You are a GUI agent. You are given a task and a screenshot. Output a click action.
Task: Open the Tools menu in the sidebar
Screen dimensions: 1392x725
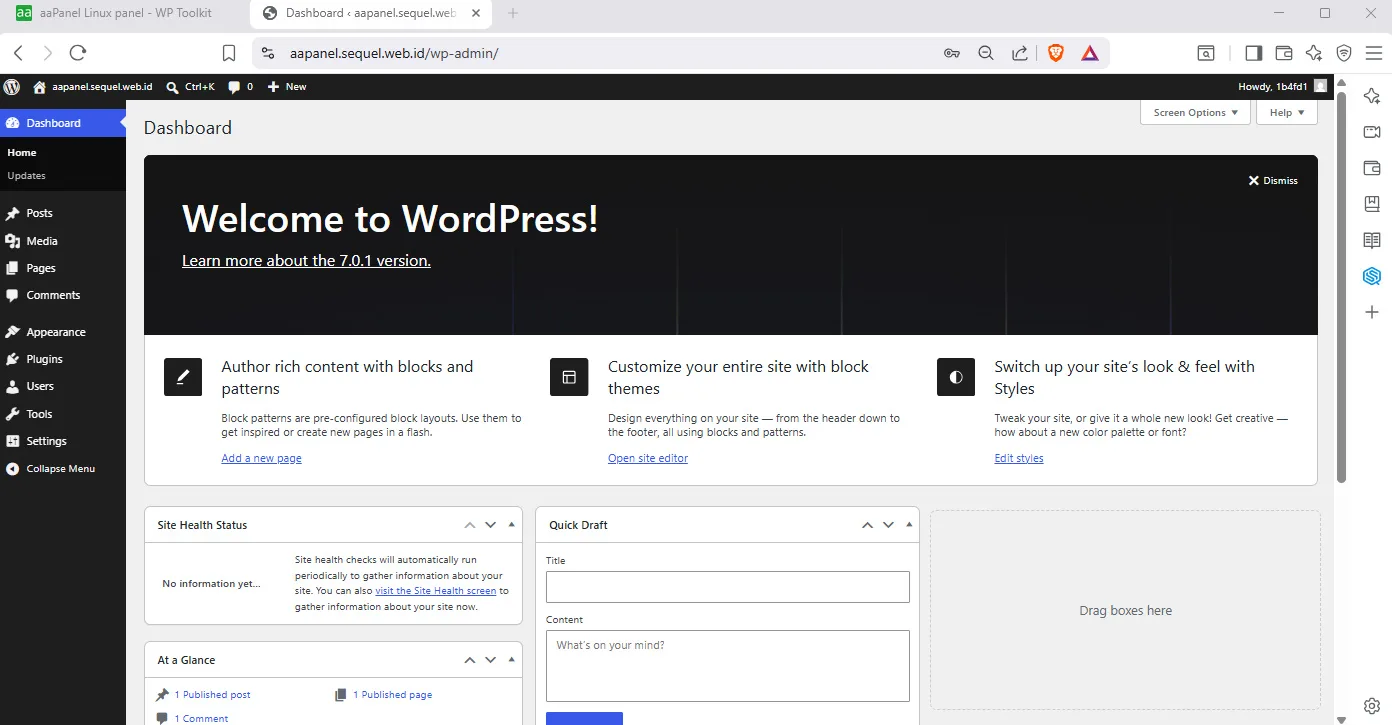click(x=63, y=414)
